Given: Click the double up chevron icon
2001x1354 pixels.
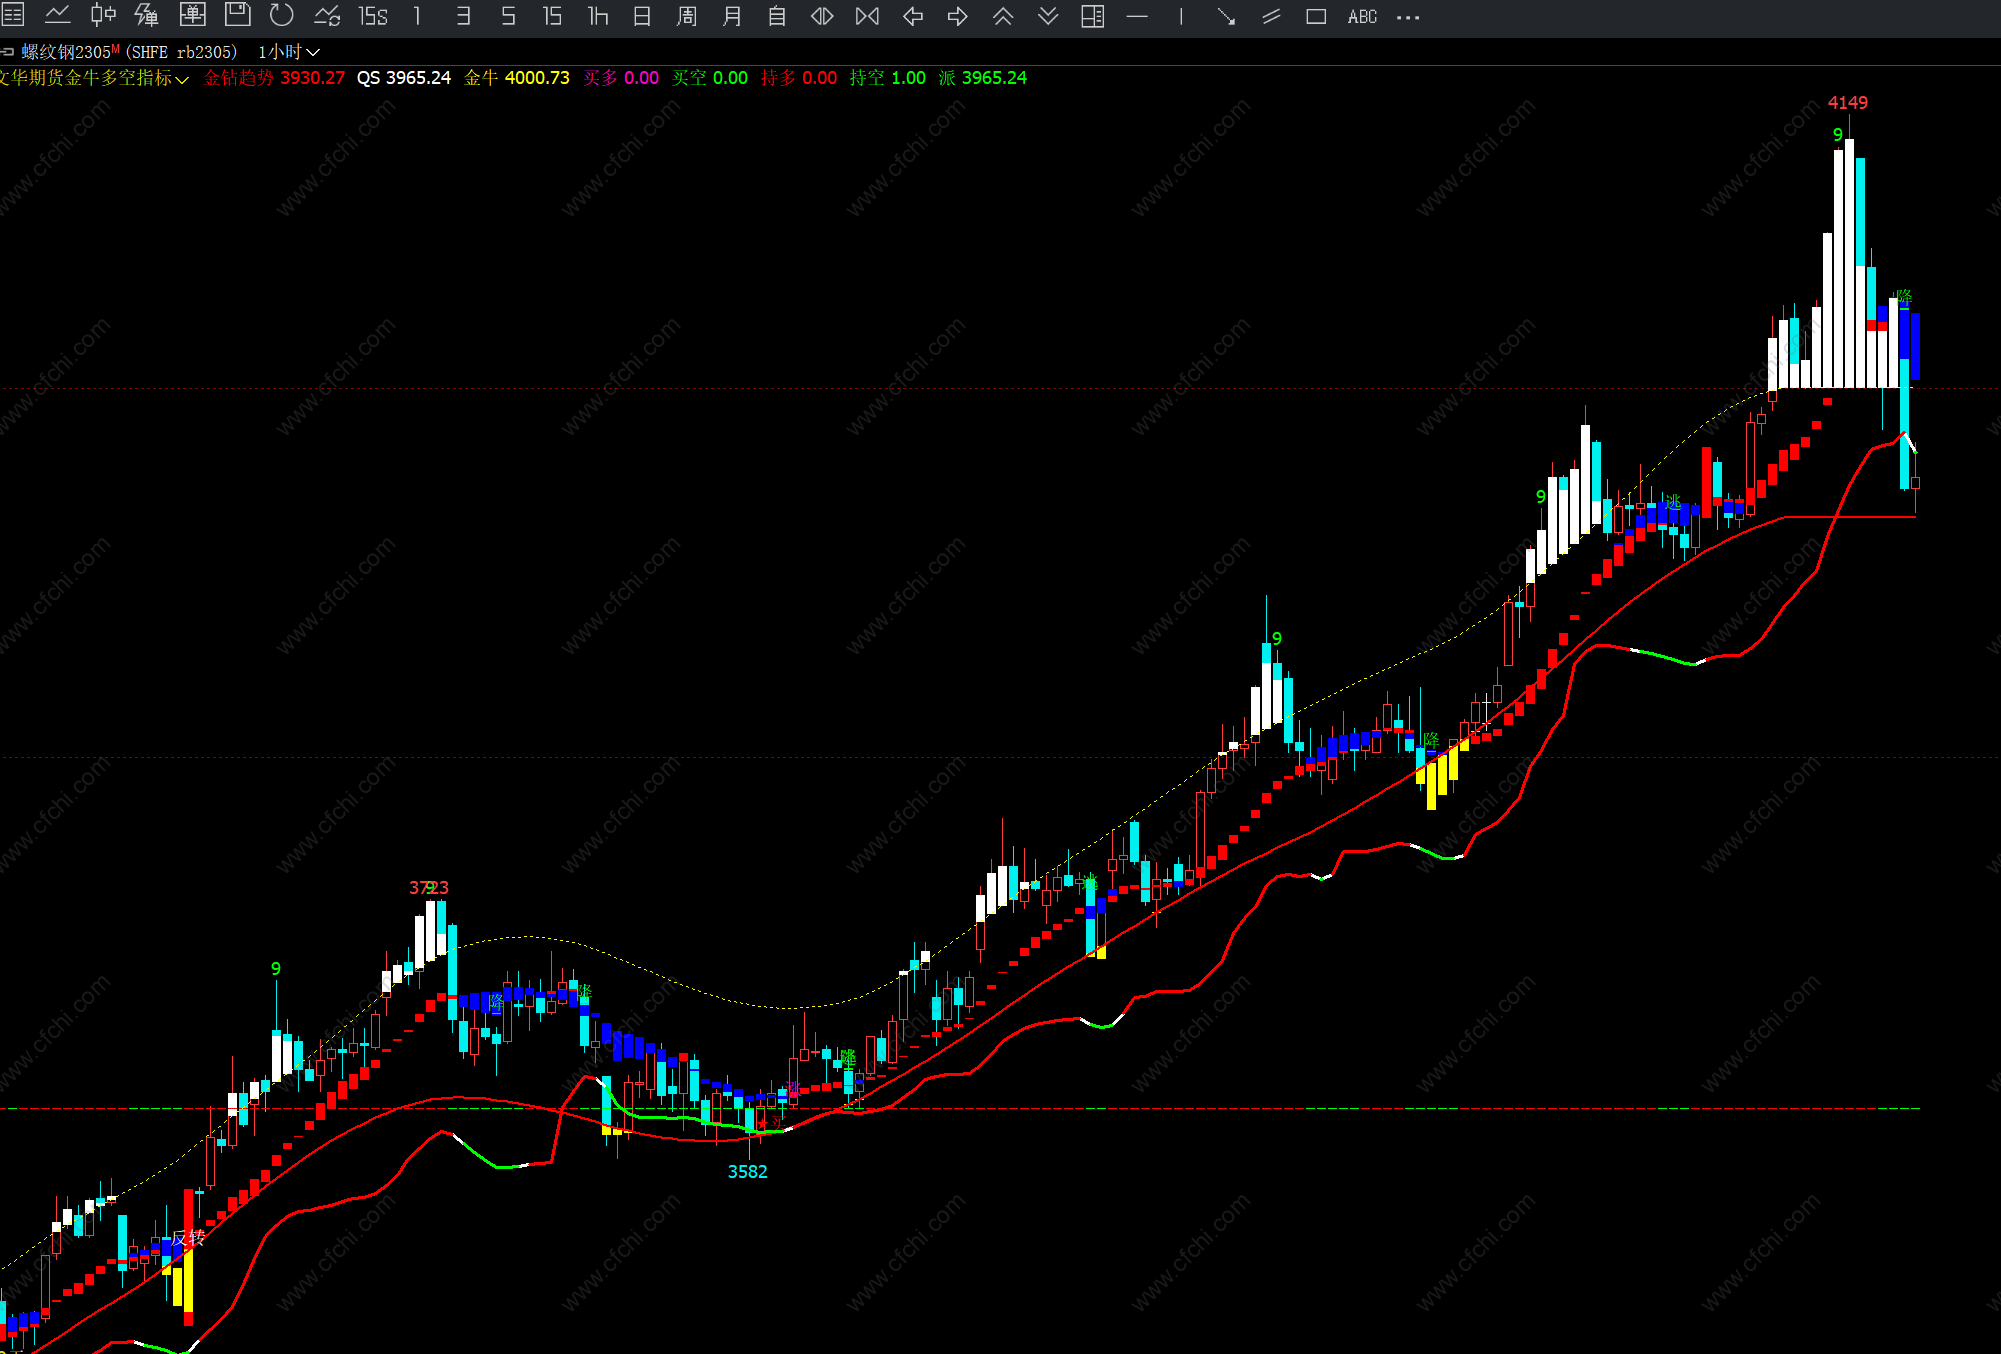Looking at the screenshot, I should tap(1003, 16).
